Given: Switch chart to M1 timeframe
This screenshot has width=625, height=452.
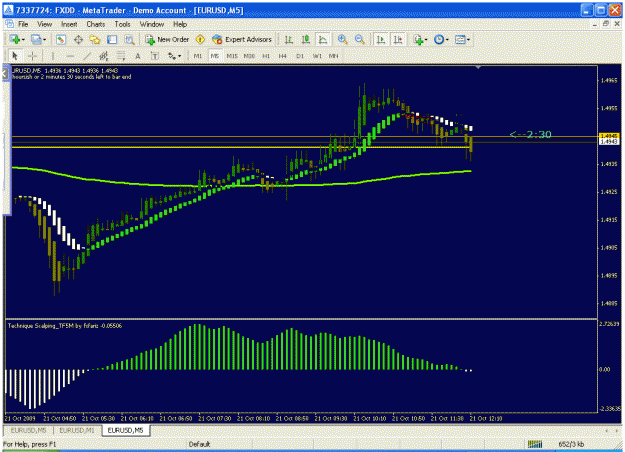Looking at the screenshot, I should coord(198,56).
